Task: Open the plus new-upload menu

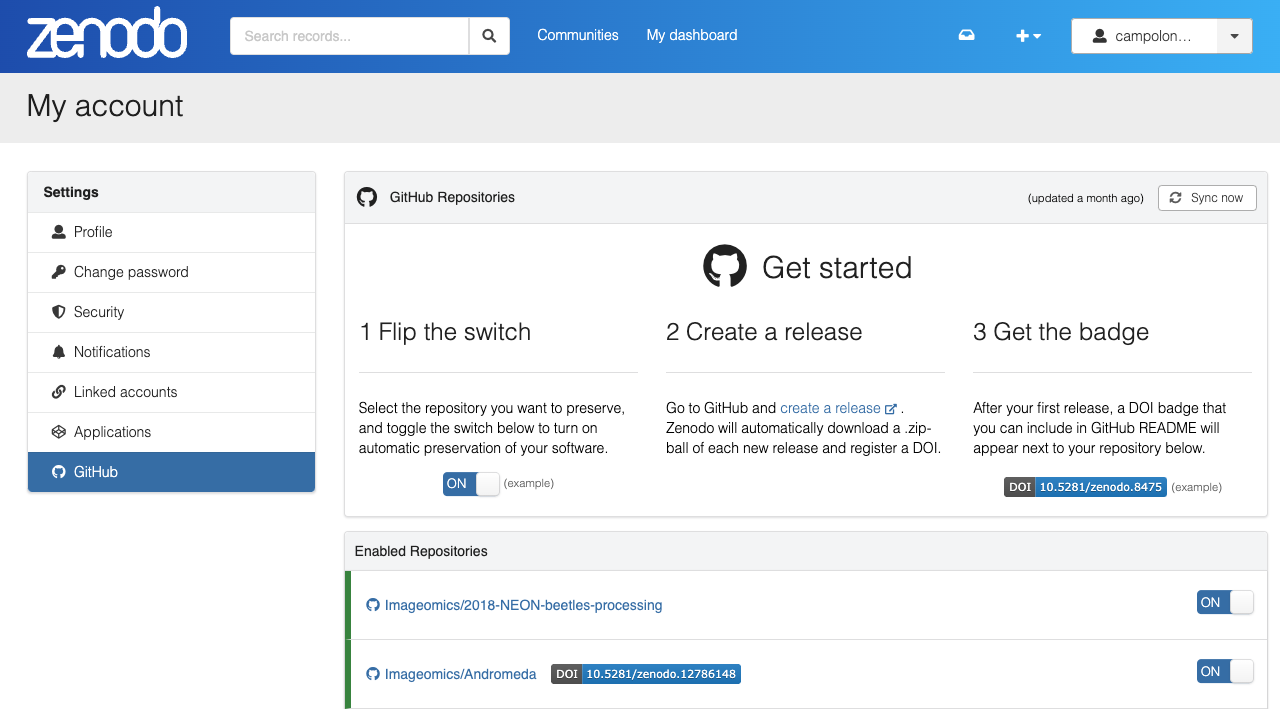Action: [1028, 36]
